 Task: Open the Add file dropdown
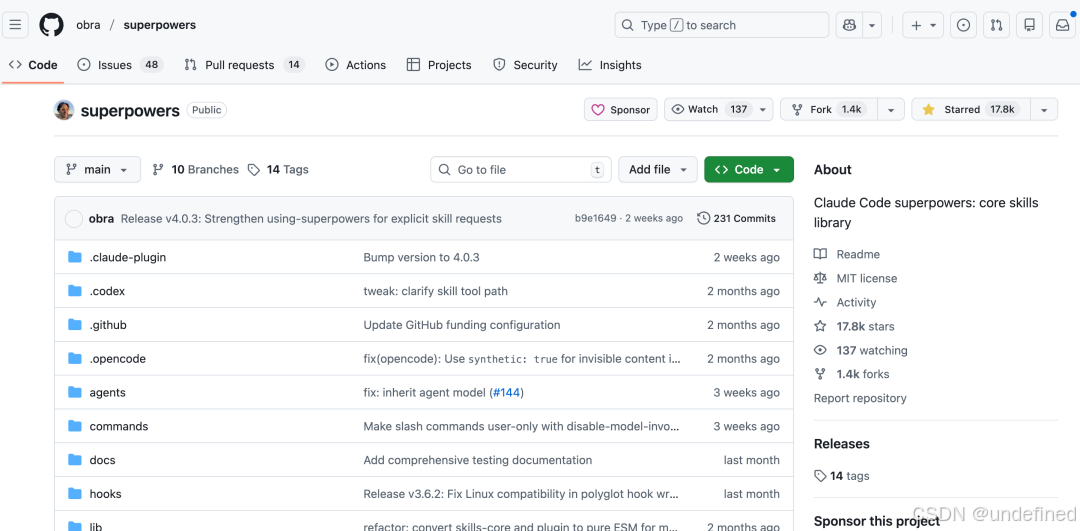(x=658, y=169)
